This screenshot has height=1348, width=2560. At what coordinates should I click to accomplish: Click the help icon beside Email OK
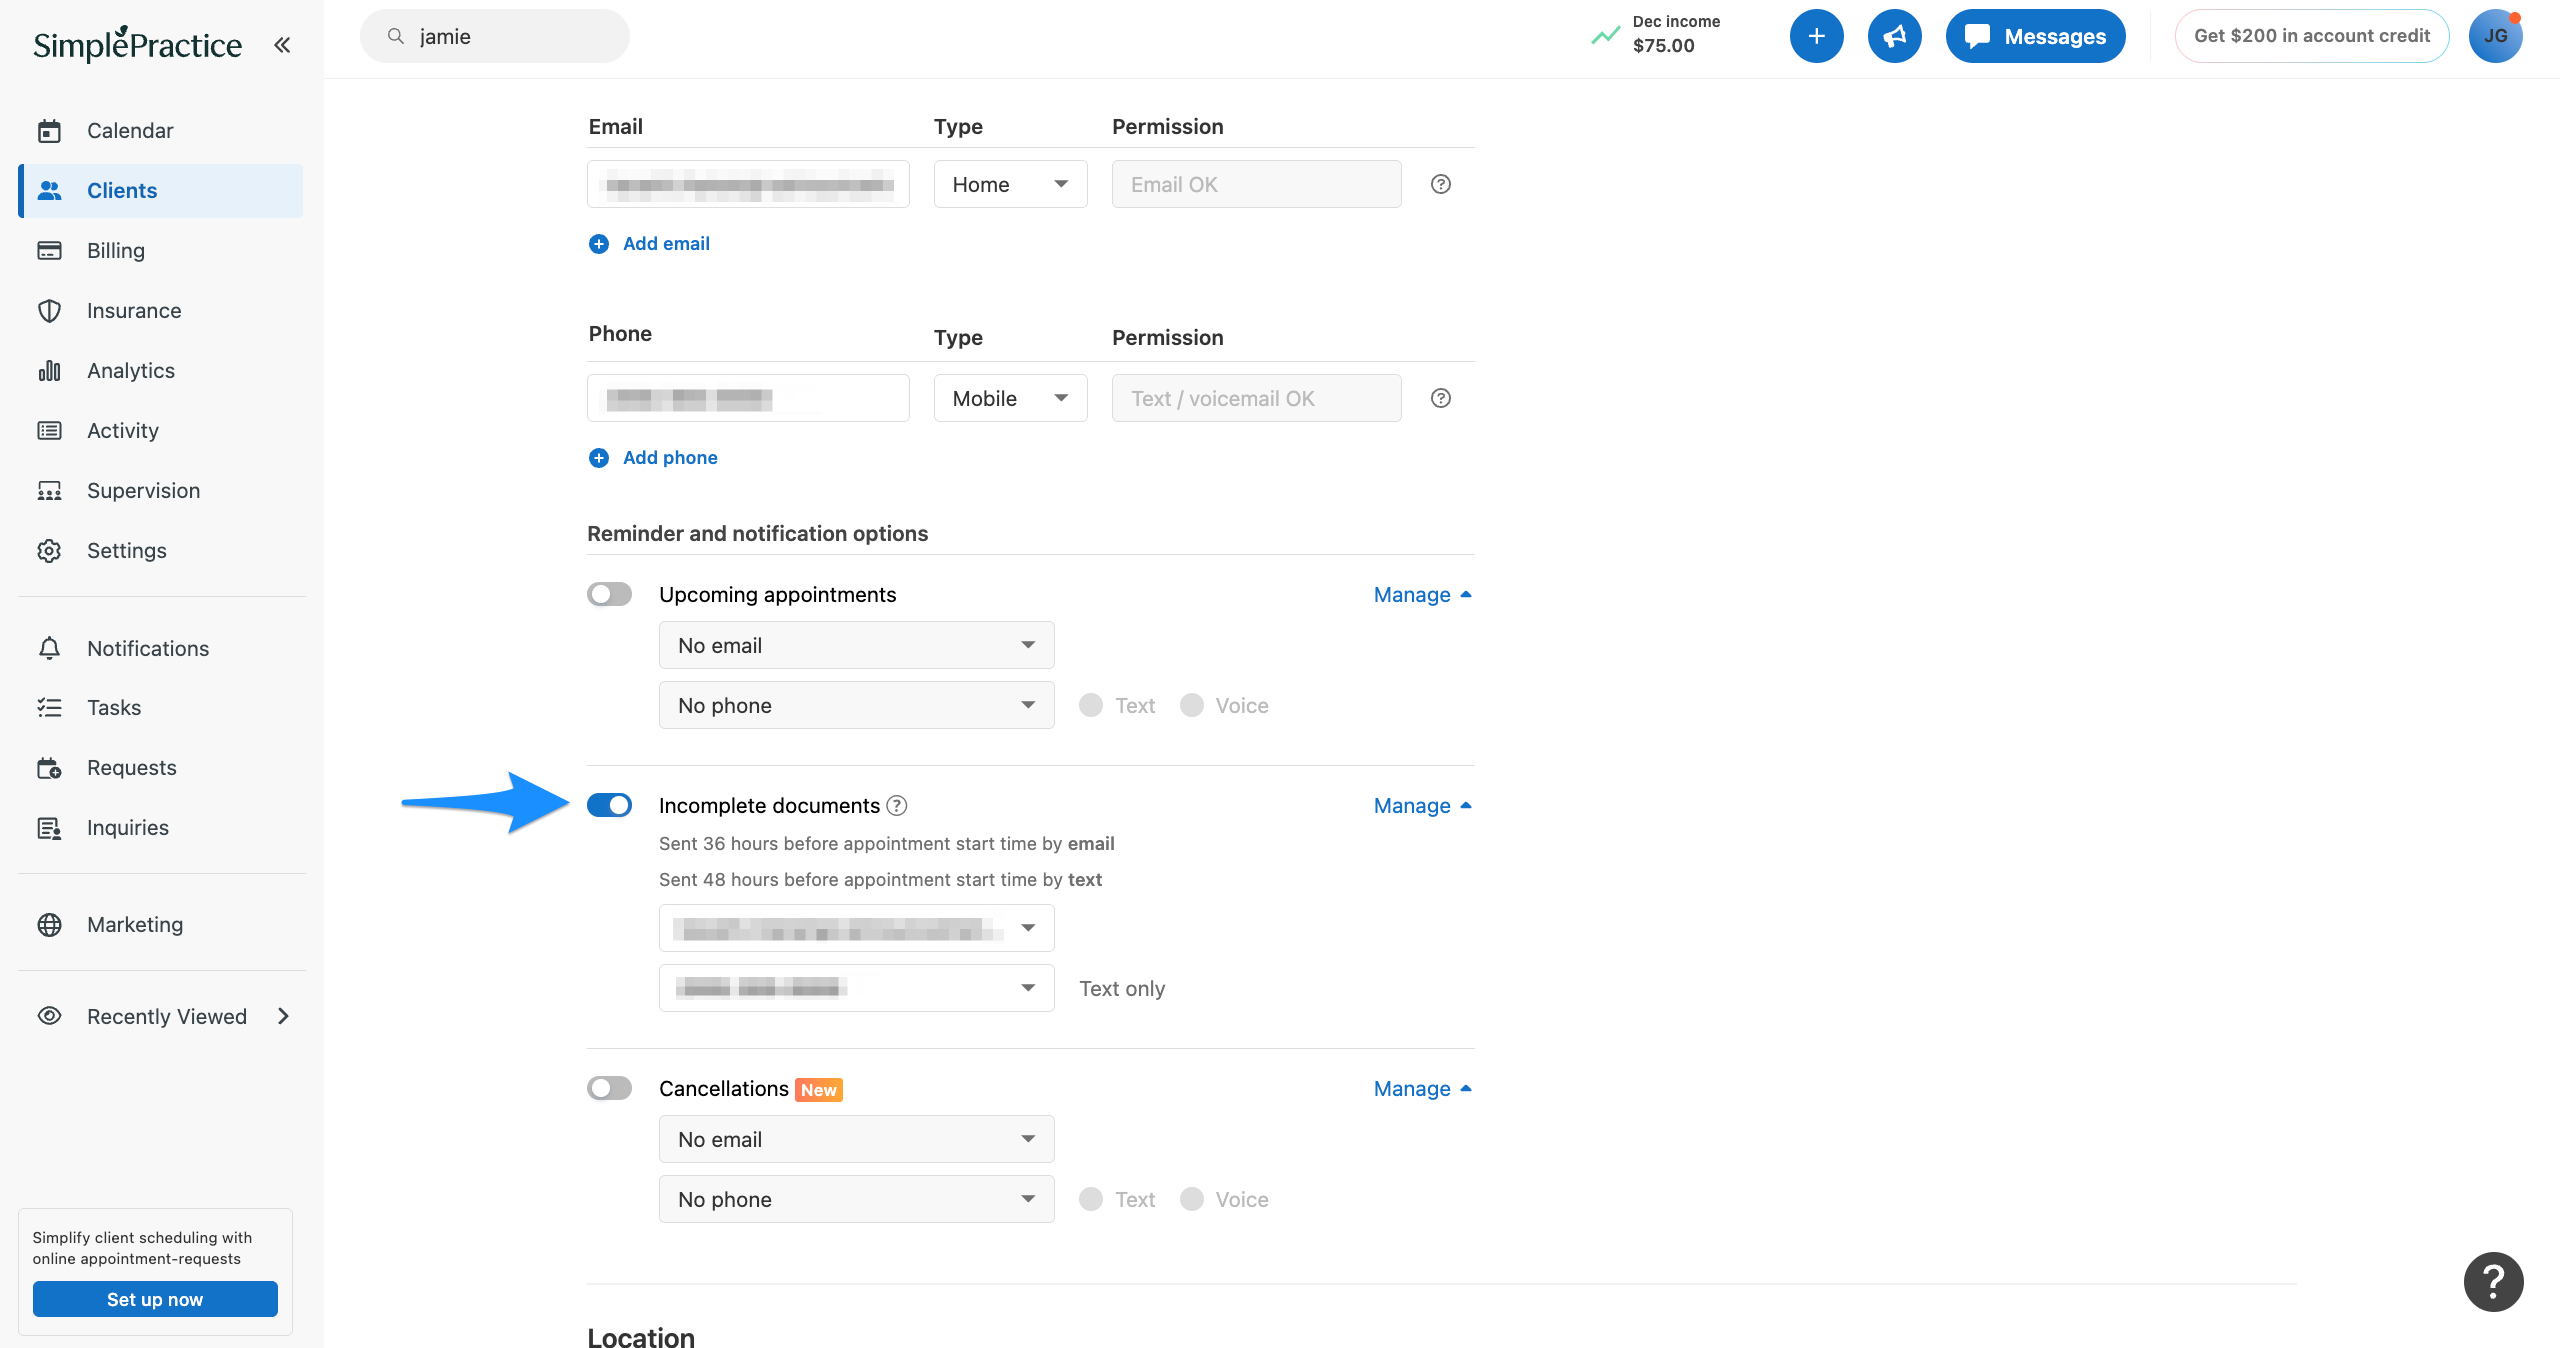pos(1440,184)
